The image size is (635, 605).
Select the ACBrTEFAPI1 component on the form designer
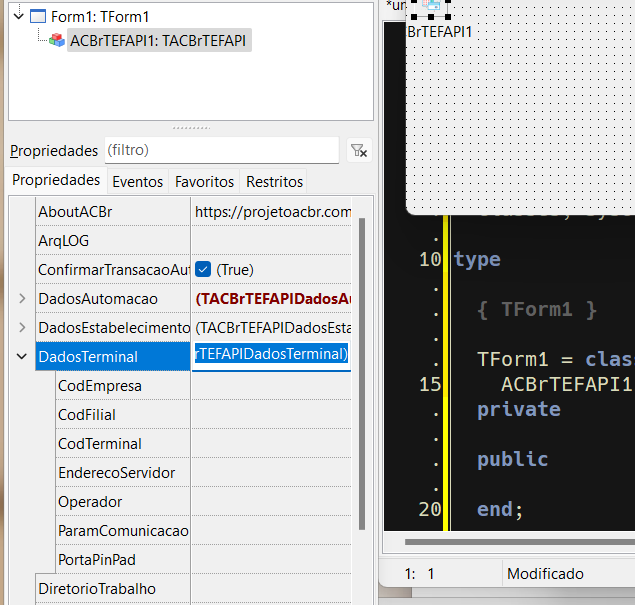pos(431,7)
